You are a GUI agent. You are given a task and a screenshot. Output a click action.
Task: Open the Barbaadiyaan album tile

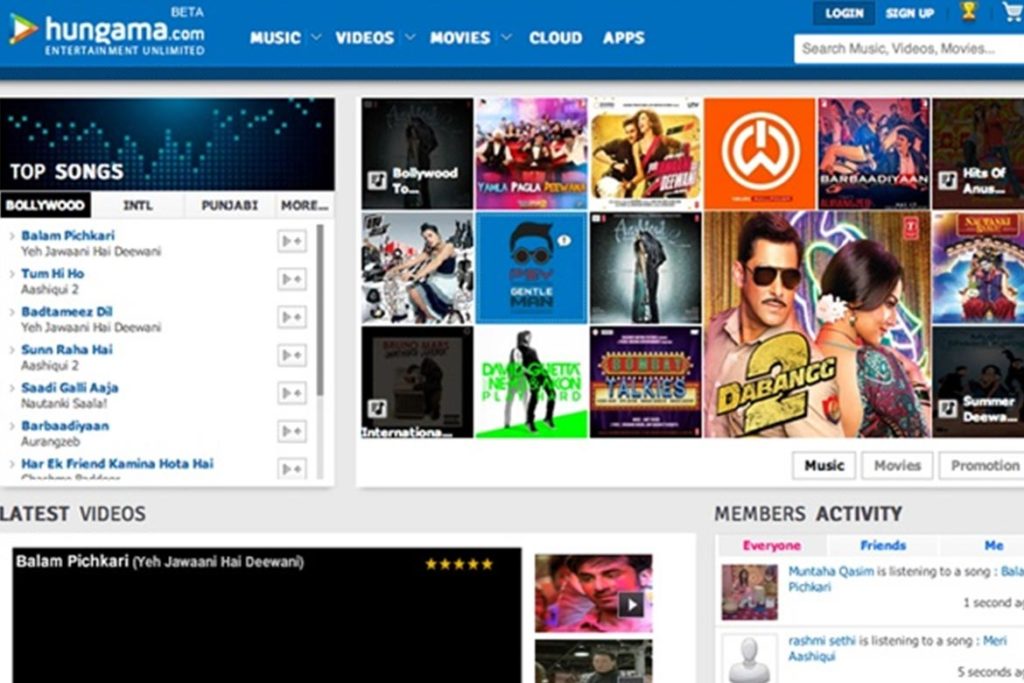(874, 153)
